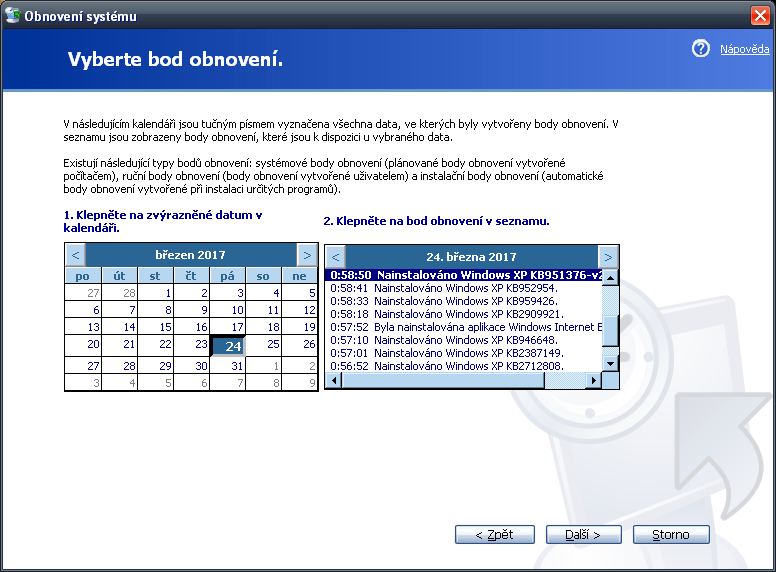Pick March 20 in the calendar

pyautogui.click(x=83, y=344)
